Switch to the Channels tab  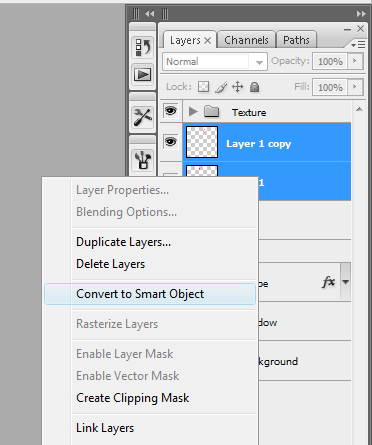point(246,40)
